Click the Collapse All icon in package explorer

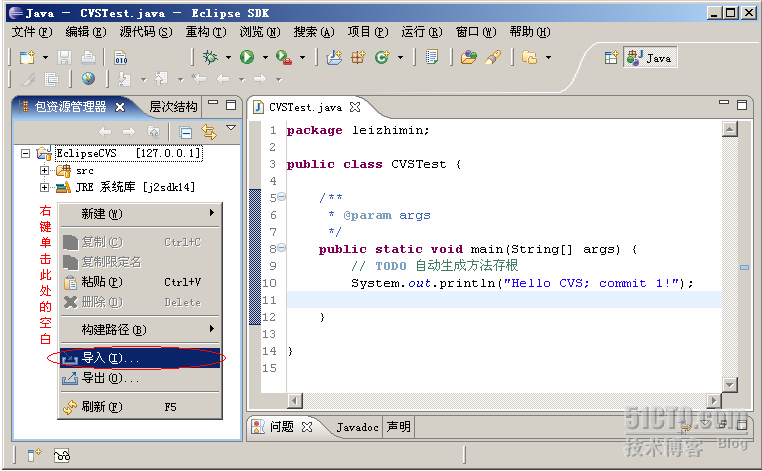186,131
